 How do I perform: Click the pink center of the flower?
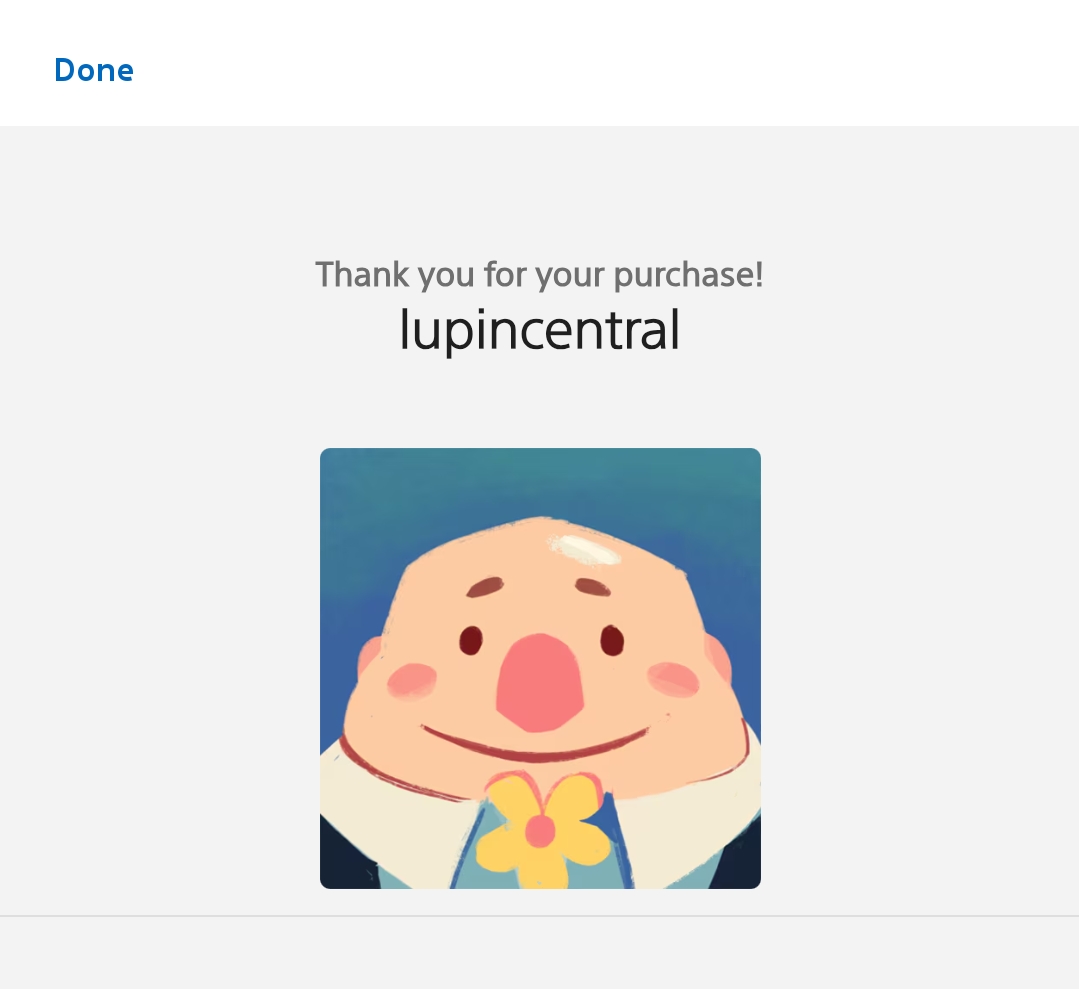pyautogui.click(x=540, y=831)
